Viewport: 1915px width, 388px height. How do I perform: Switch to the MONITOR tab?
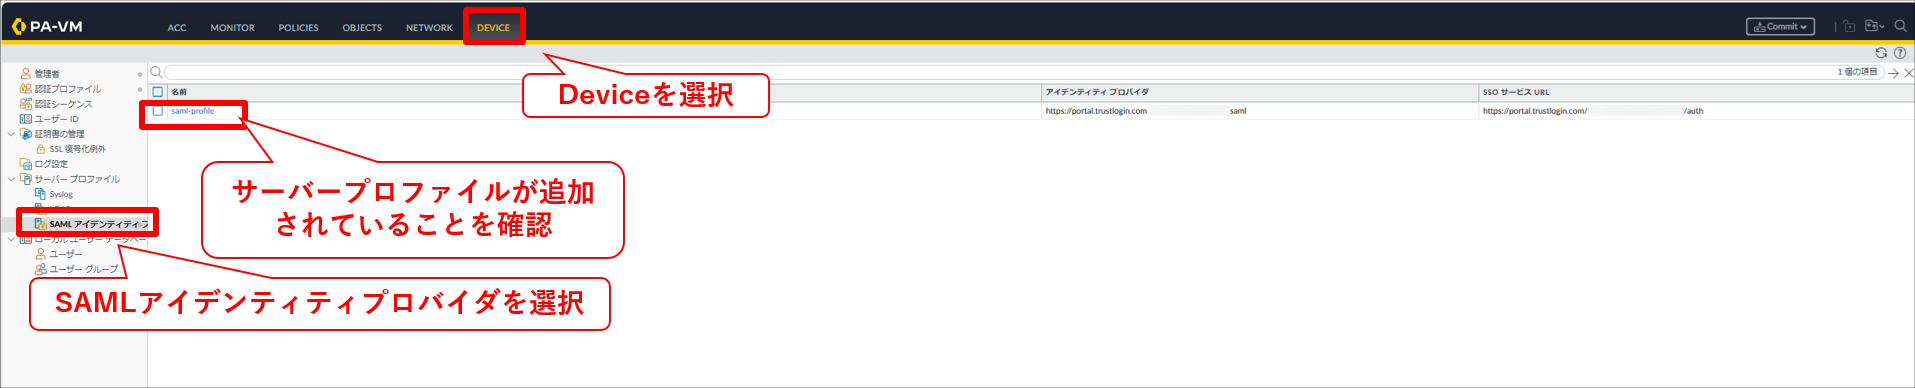click(232, 28)
